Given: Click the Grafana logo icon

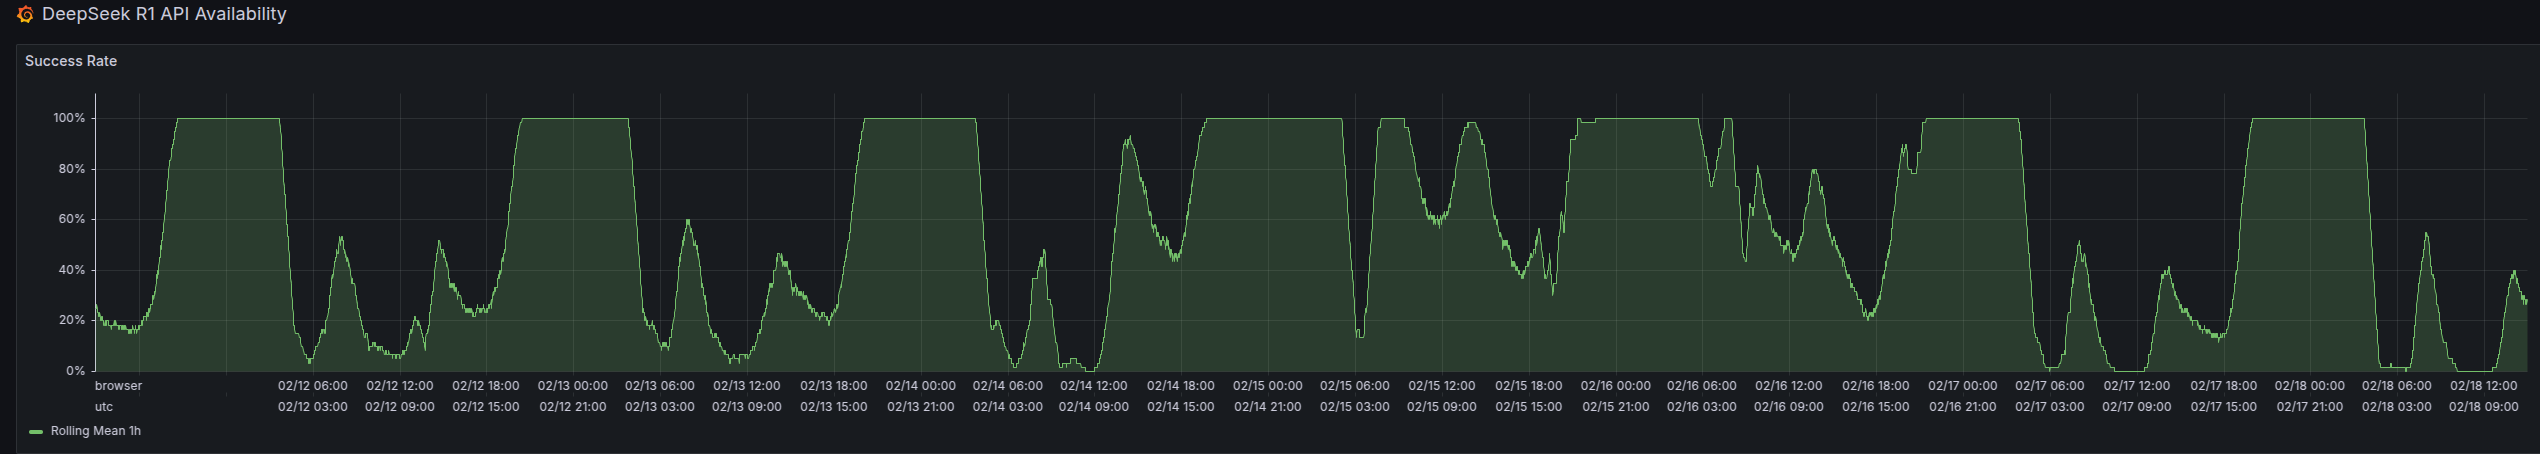Looking at the screenshot, I should point(25,15).
